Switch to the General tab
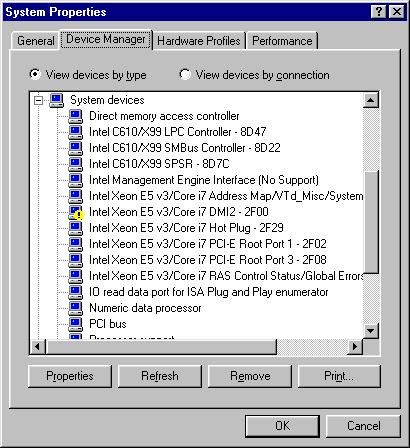This screenshot has width=410, height=448. (36, 41)
